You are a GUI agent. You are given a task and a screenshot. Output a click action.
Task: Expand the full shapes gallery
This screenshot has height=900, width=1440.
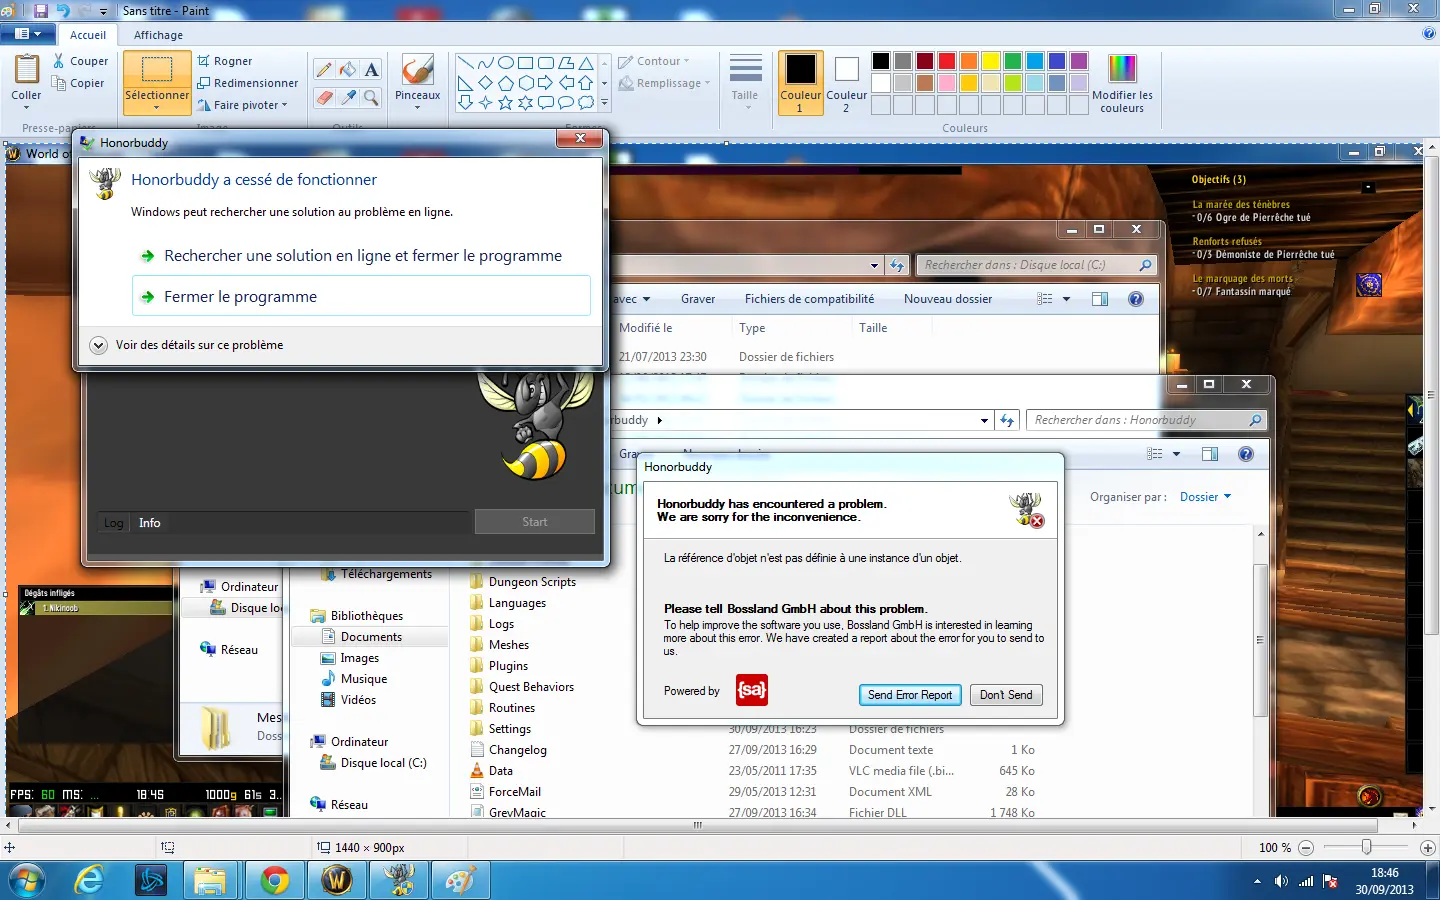604,102
